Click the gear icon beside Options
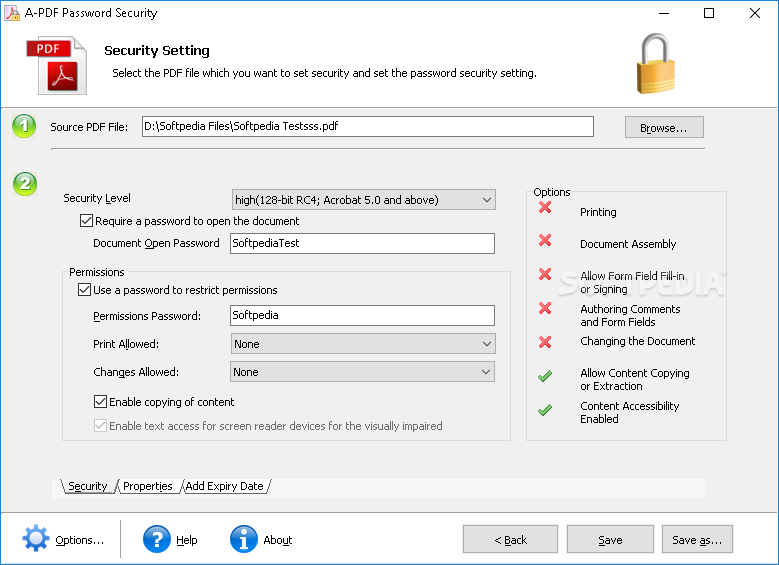 tap(36, 539)
